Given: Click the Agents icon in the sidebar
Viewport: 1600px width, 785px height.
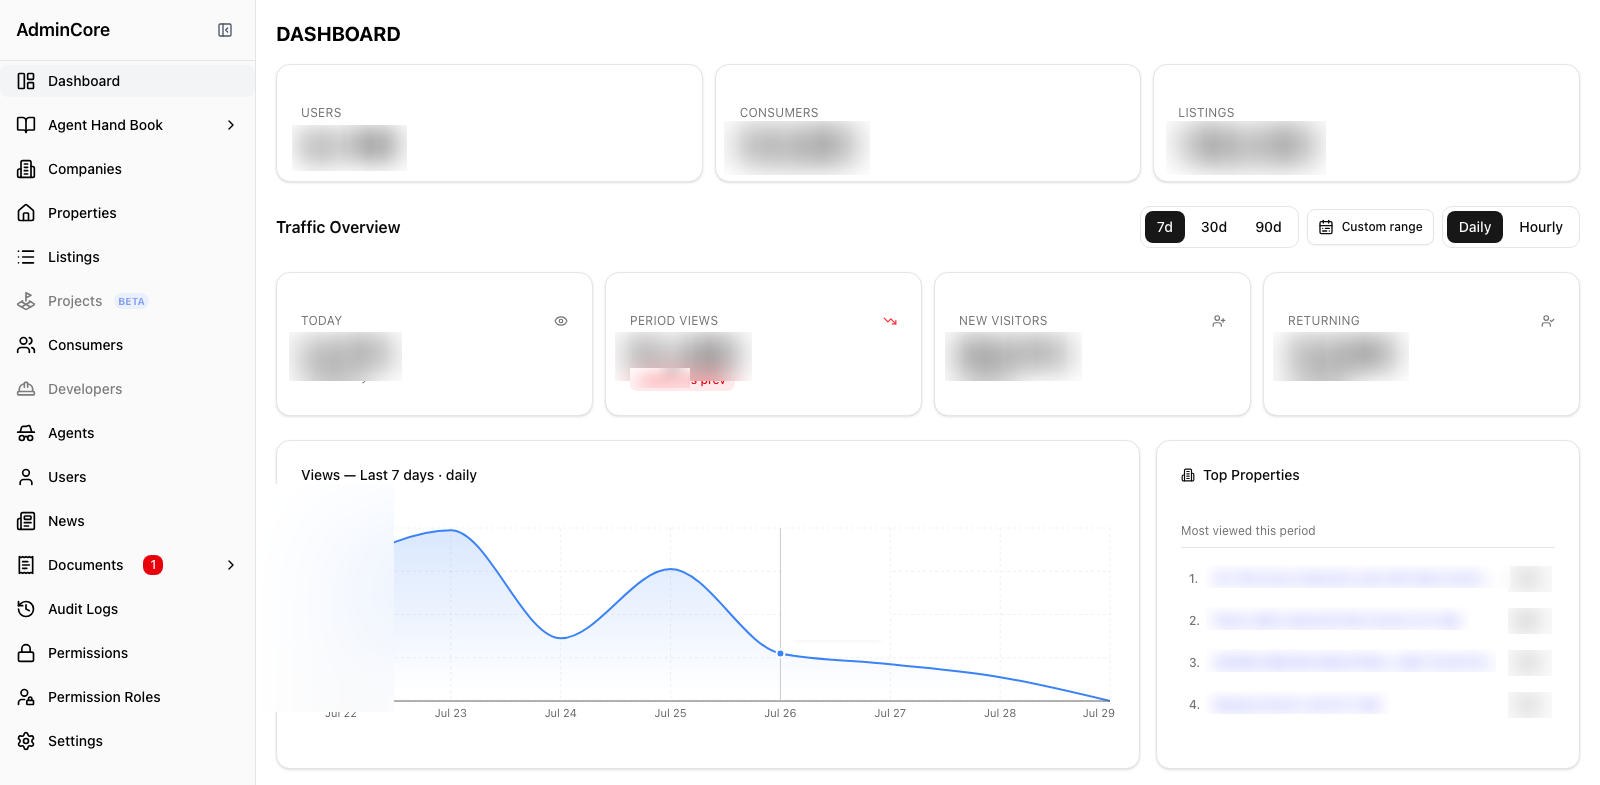Looking at the screenshot, I should pyautogui.click(x=26, y=433).
